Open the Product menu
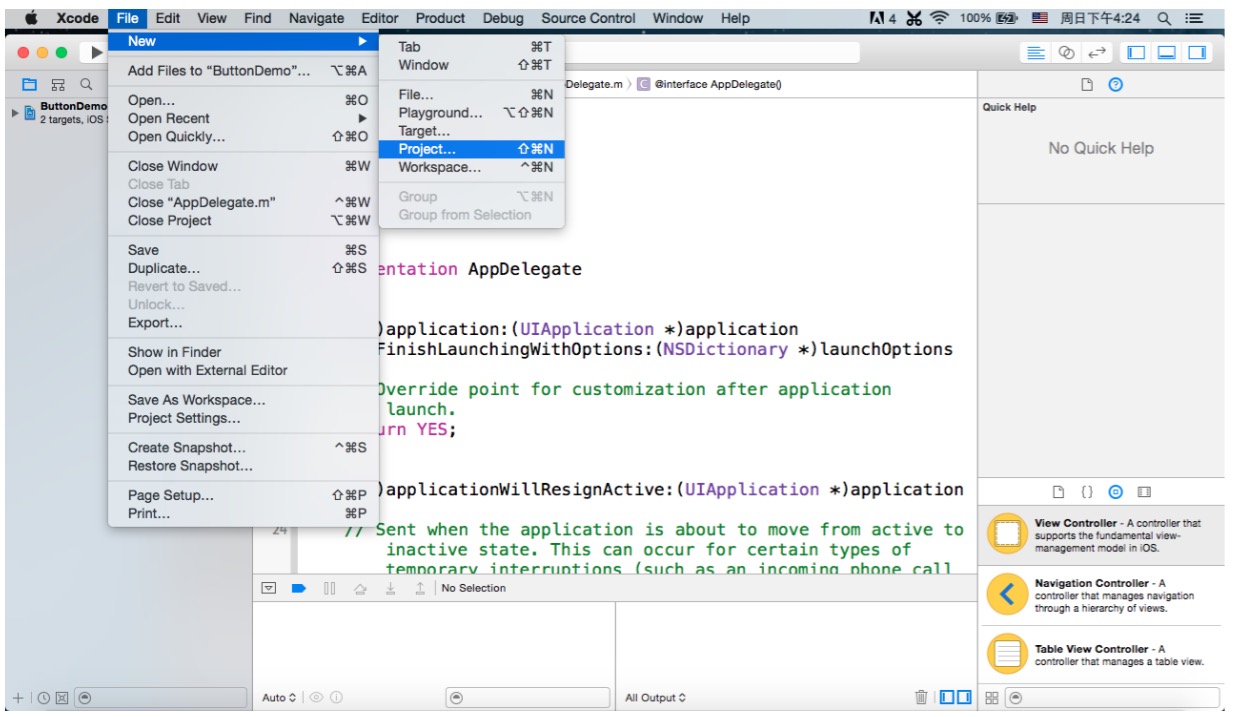Image resolution: width=1233 pixels, height=717 pixels. coord(440,18)
